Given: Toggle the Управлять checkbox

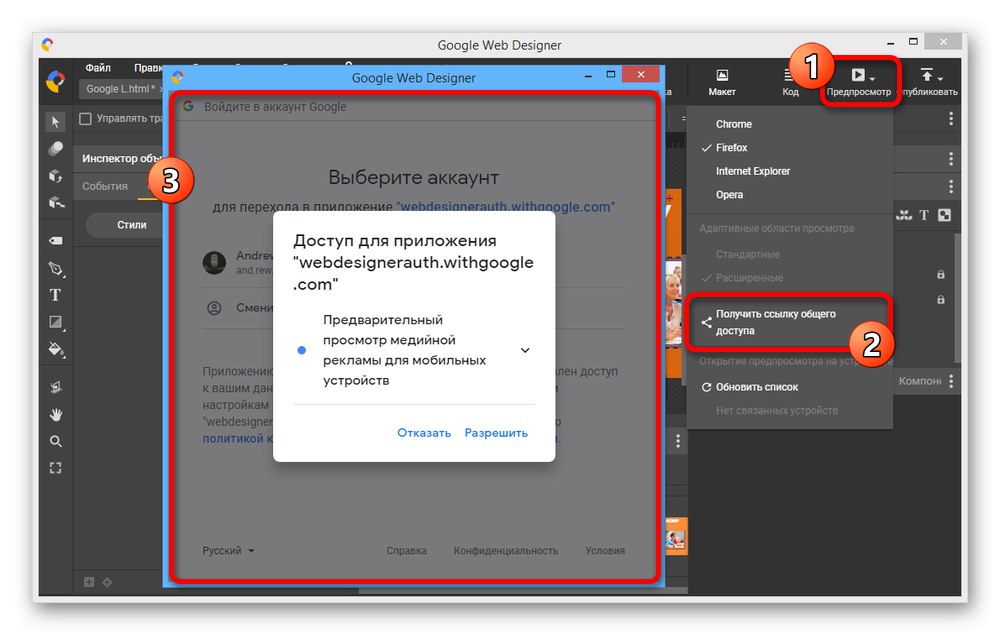Looking at the screenshot, I should point(85,119).
